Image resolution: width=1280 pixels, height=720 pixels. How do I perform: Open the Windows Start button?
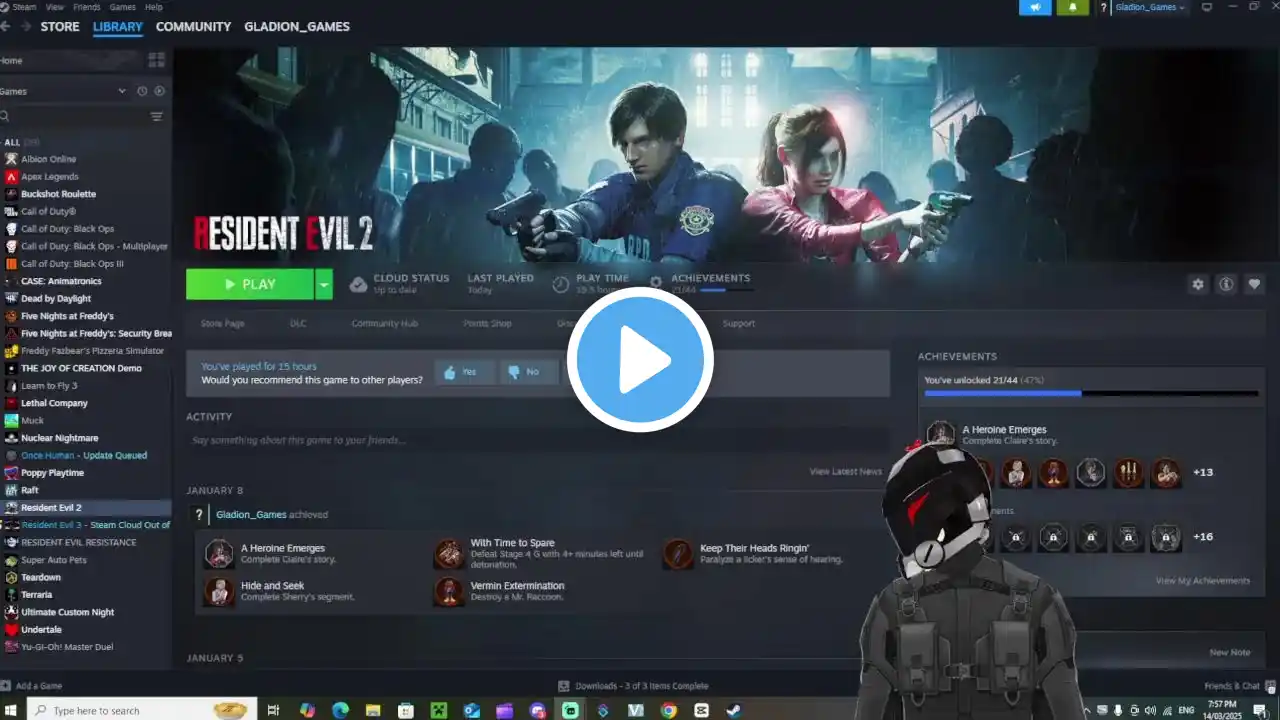click(12, 710)
